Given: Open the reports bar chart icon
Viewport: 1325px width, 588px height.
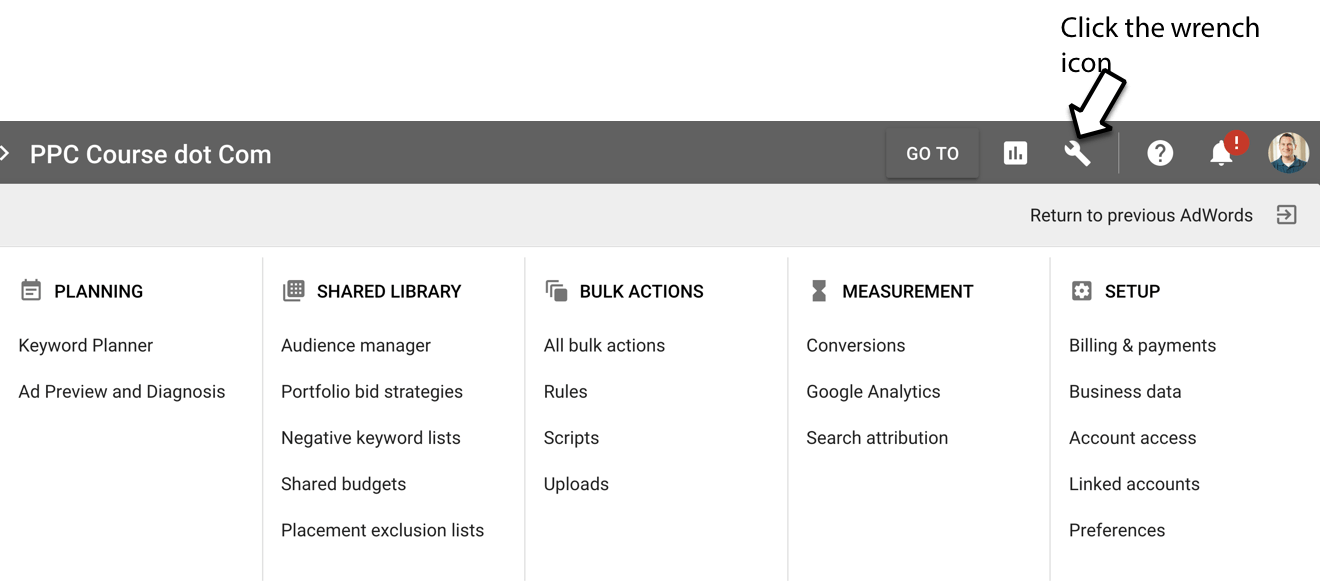Looking at the screenshot, I should [1015, 153].
